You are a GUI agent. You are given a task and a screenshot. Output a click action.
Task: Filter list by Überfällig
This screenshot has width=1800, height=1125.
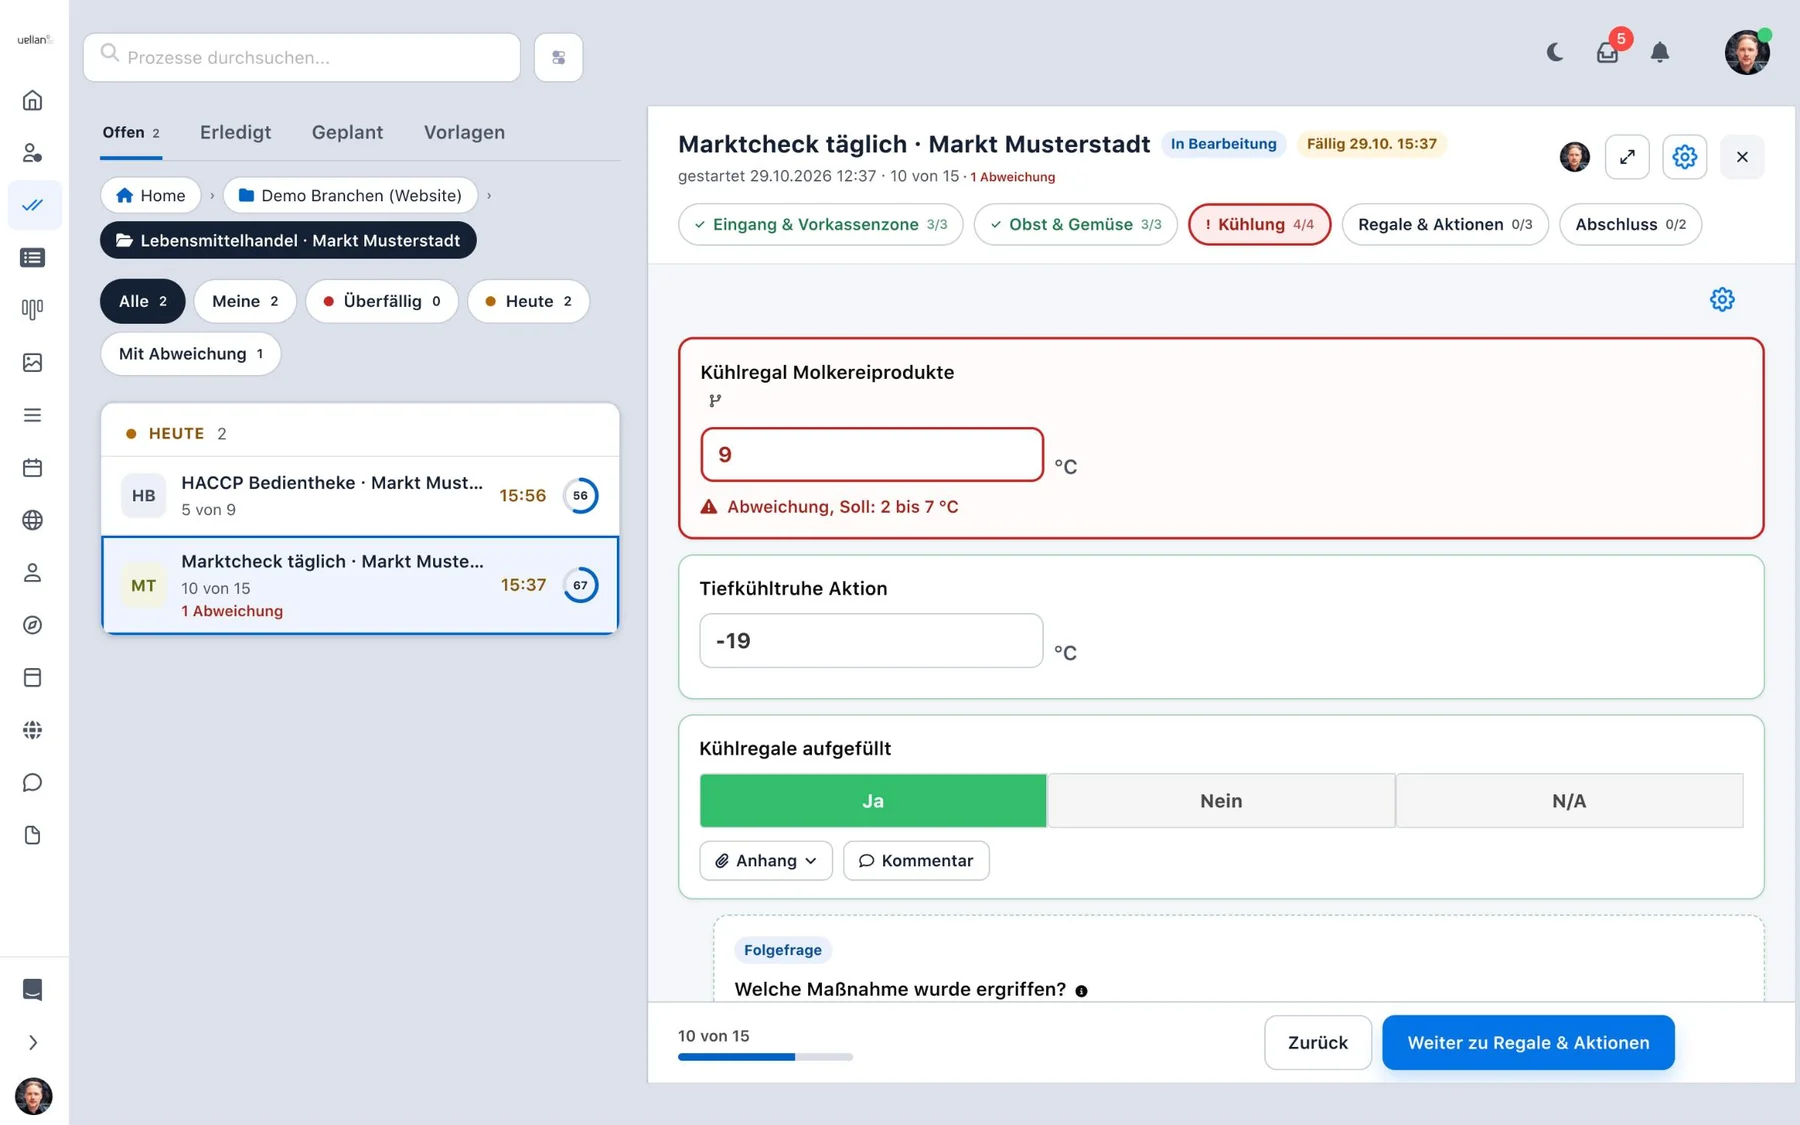[382, 301]
